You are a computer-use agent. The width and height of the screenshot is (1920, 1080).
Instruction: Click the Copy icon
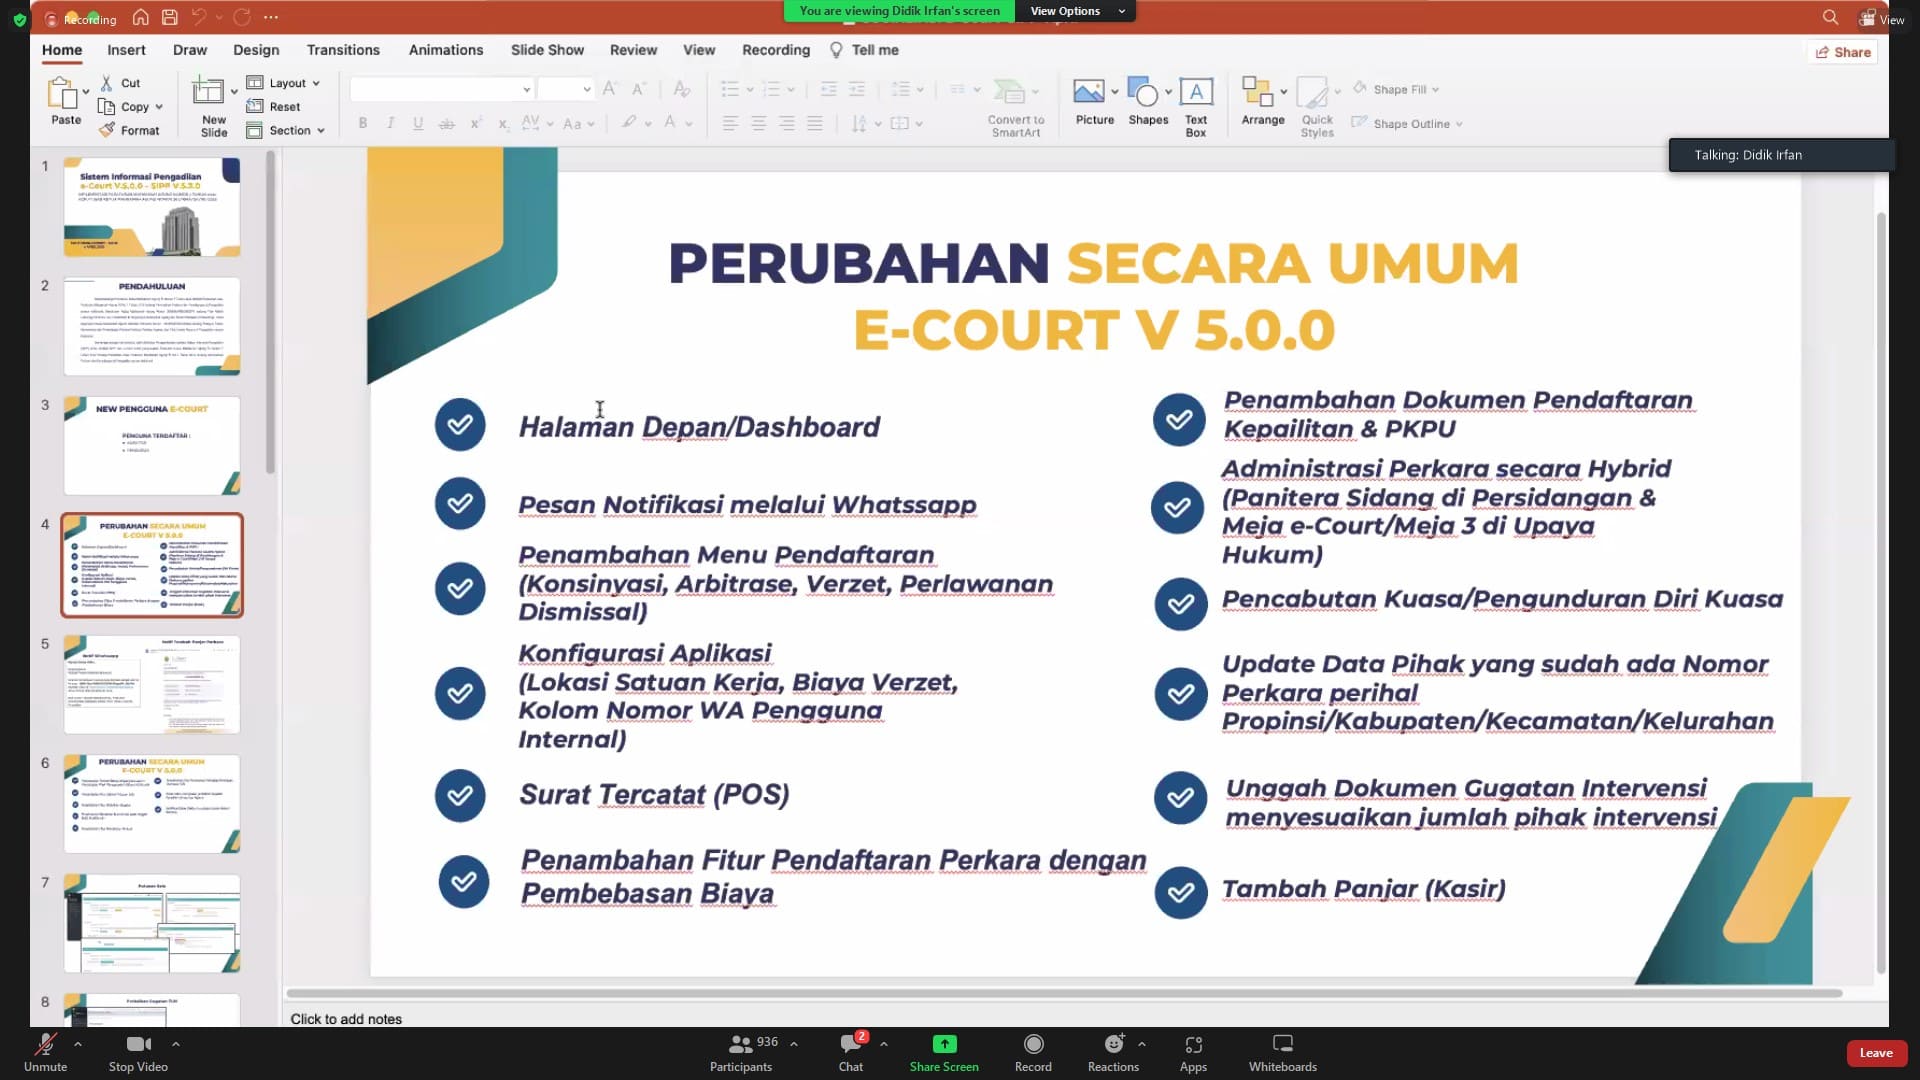107,107
